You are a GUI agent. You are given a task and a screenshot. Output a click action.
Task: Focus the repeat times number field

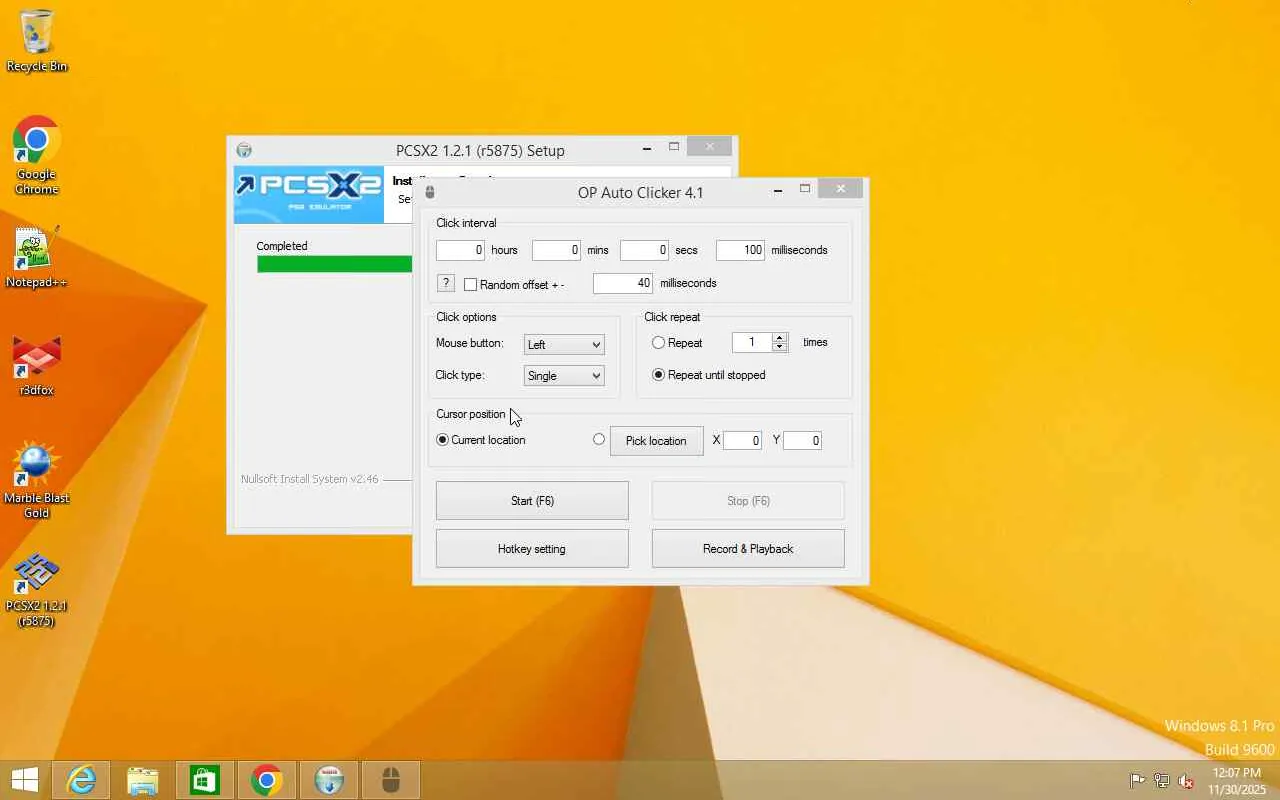pos(752,342)
